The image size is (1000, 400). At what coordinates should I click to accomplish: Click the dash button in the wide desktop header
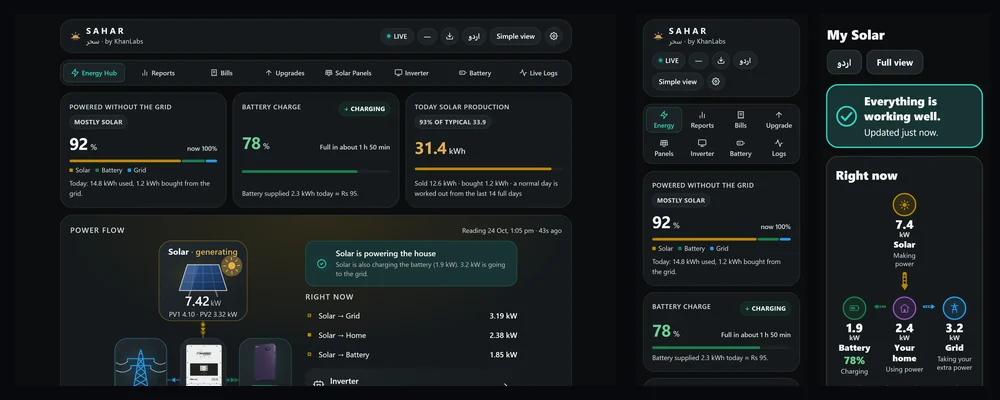tap(427, 36)
